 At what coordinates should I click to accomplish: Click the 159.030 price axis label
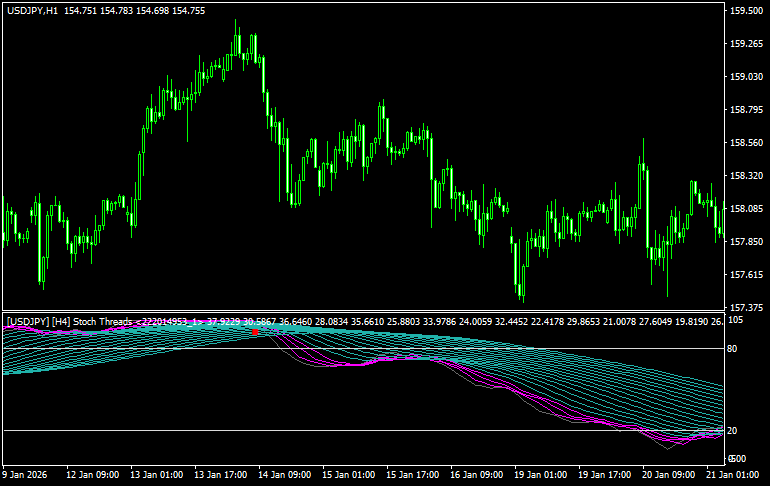pyautogui.click(x=745, y=77)
